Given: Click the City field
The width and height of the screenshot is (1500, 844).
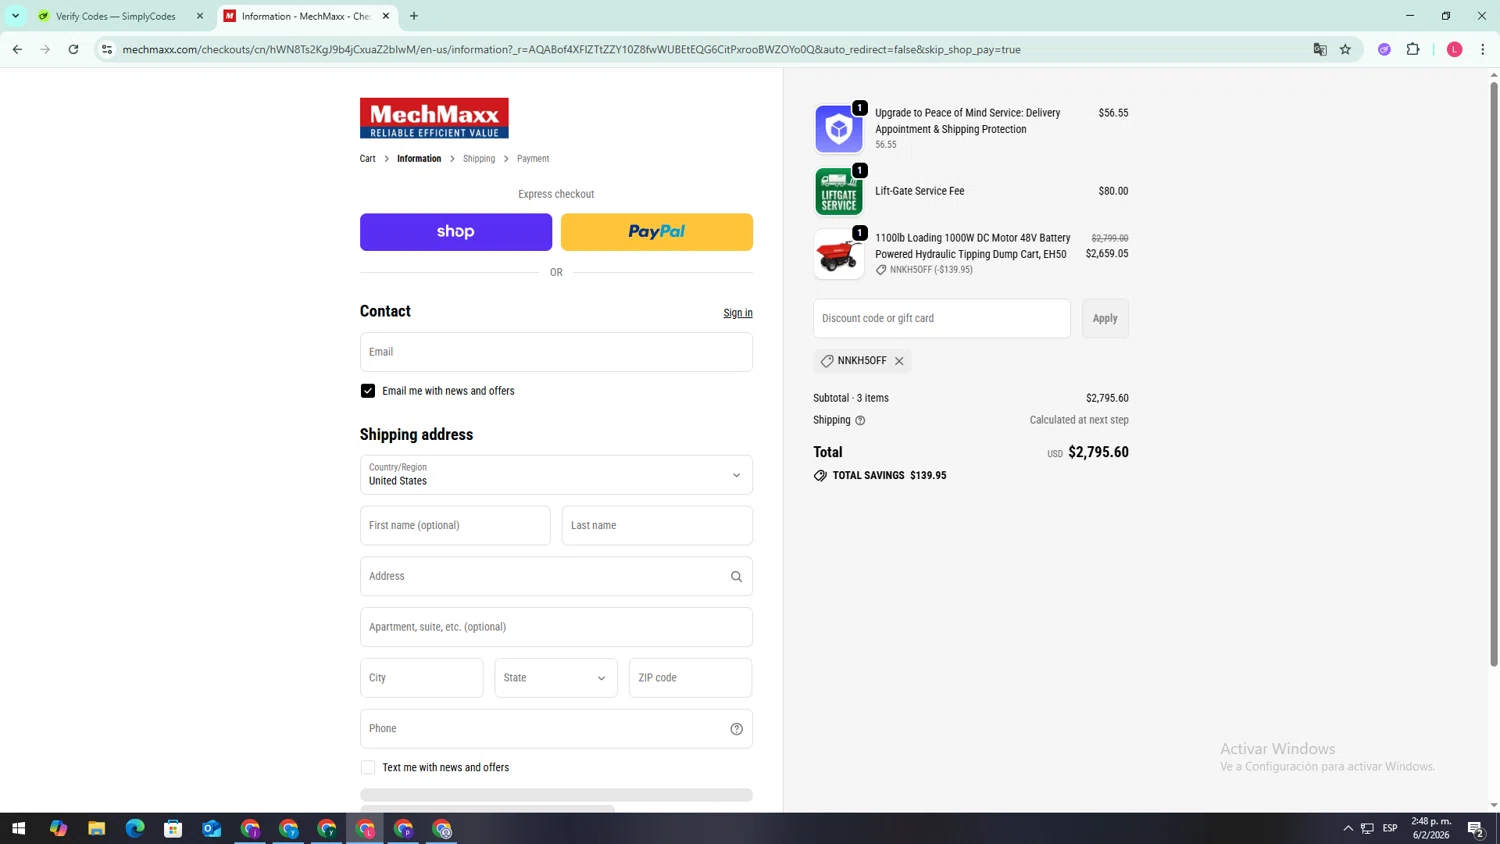Looking at the screenshot, I should pyautogui.click(x=422, y=678).
